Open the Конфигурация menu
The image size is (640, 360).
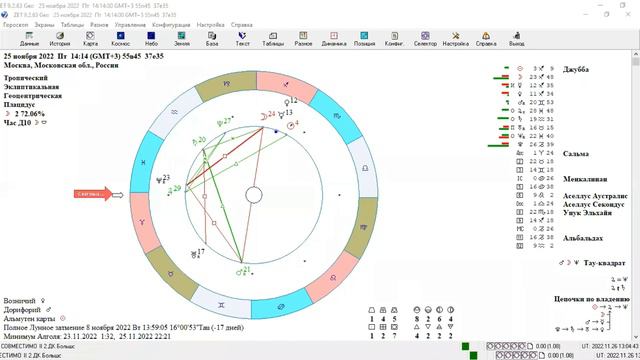pos(171,25)
